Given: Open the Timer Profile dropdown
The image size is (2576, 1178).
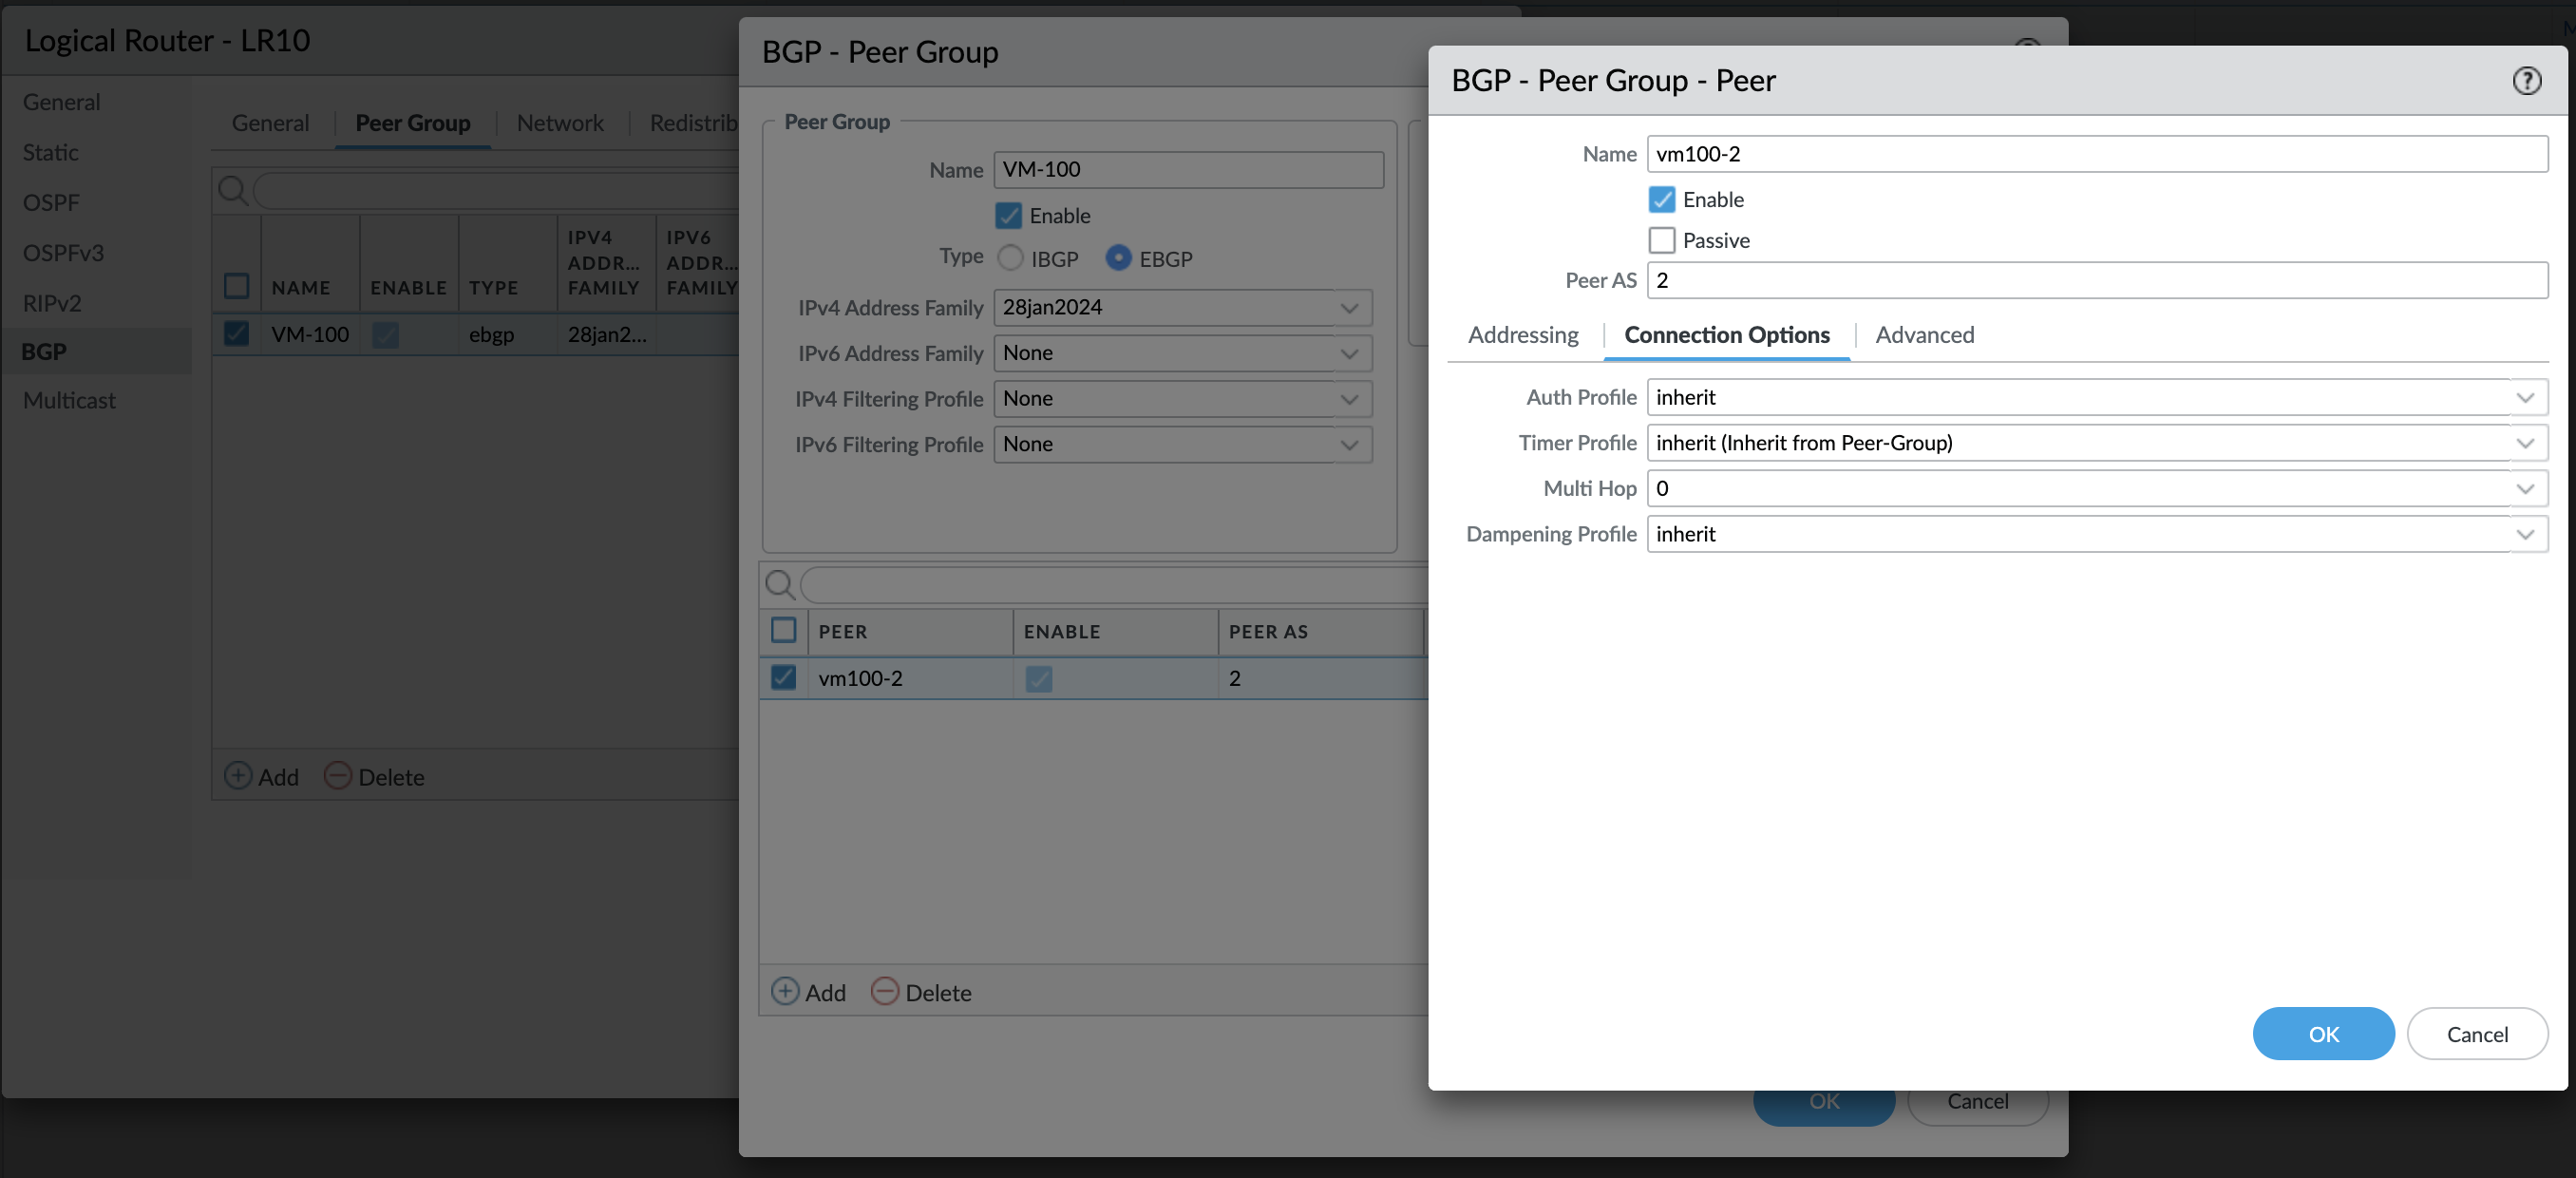Looking at the screenshot, I should pyautogui.click(x=2524, y=443).
